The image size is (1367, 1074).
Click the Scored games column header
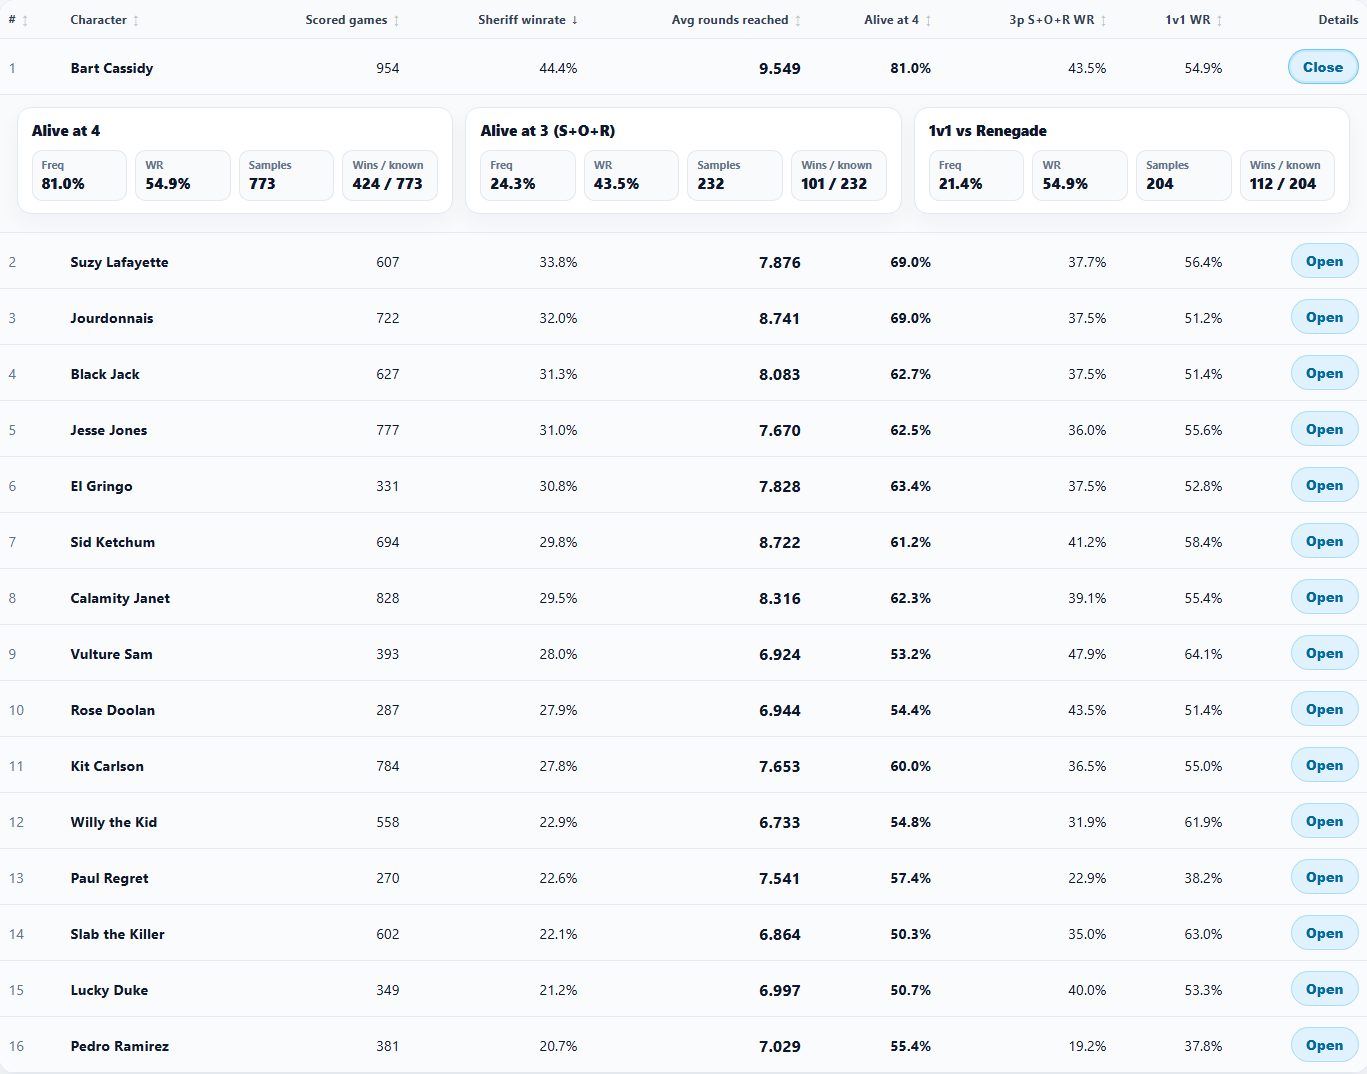(346, 20)
